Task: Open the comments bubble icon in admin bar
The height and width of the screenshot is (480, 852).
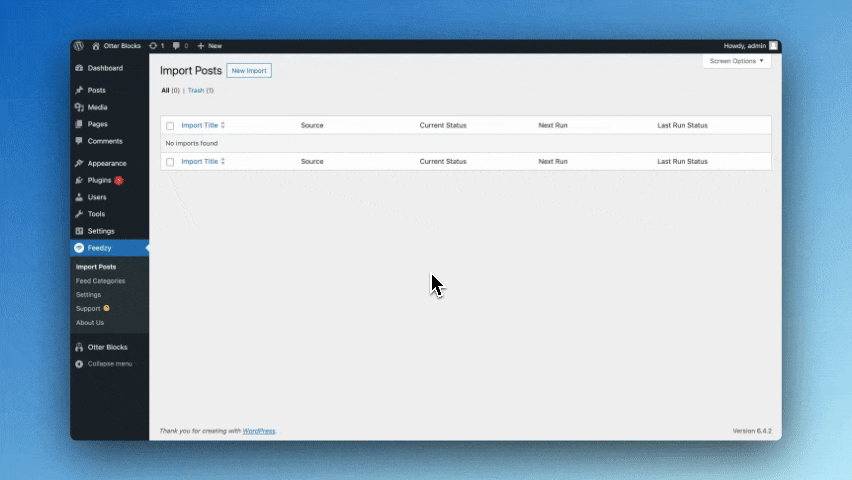Action: [176, 46]
